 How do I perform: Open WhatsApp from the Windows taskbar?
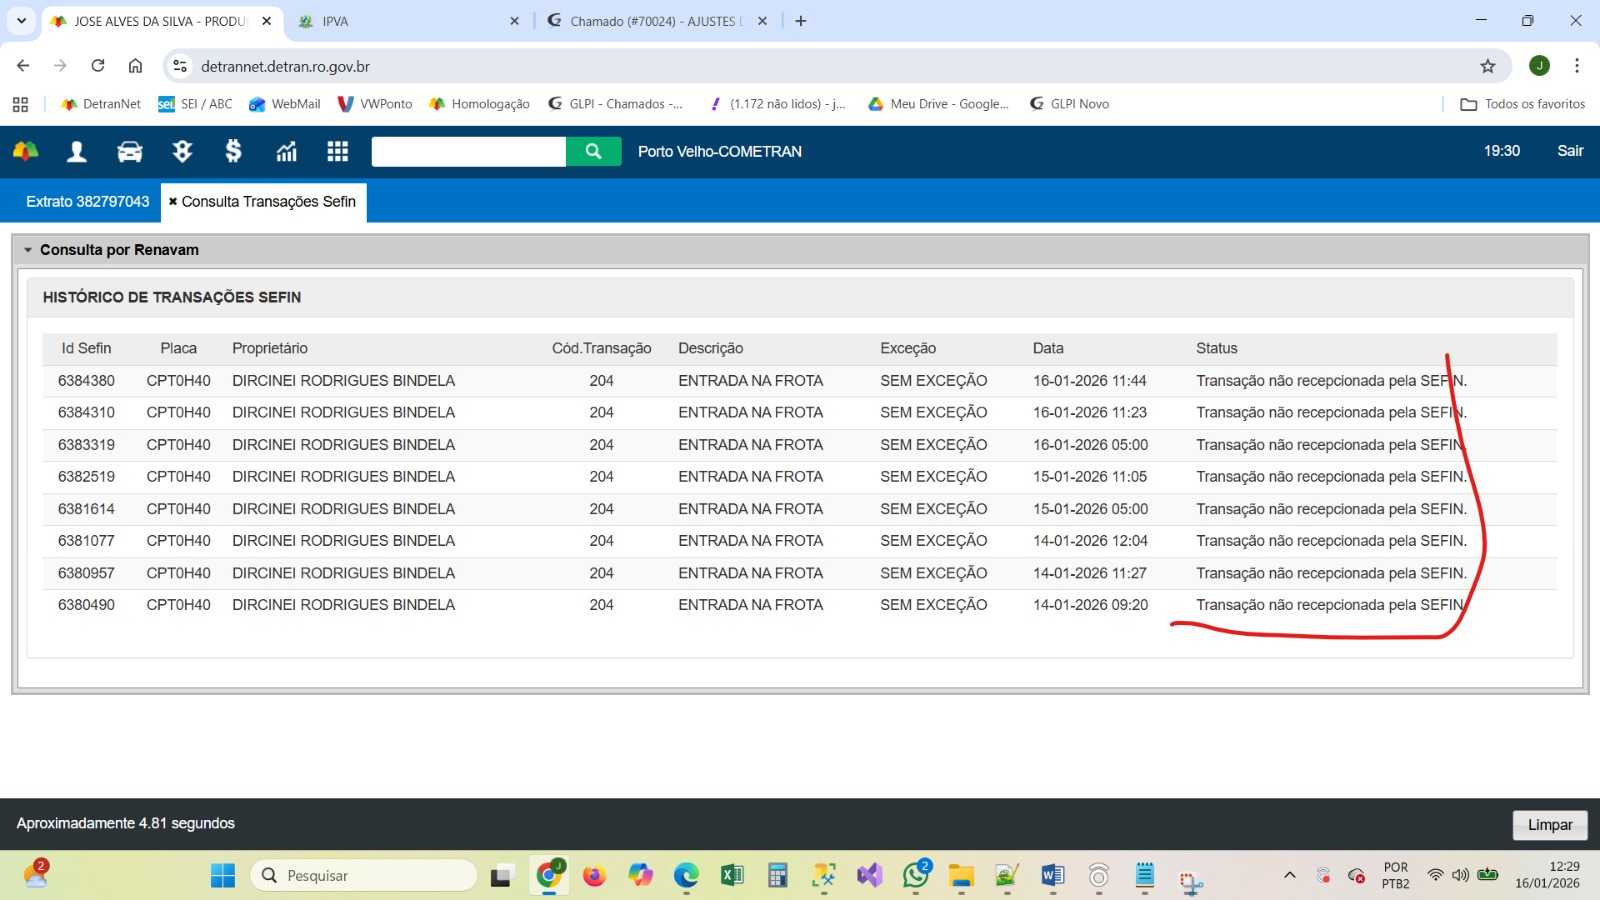[915, 875]
